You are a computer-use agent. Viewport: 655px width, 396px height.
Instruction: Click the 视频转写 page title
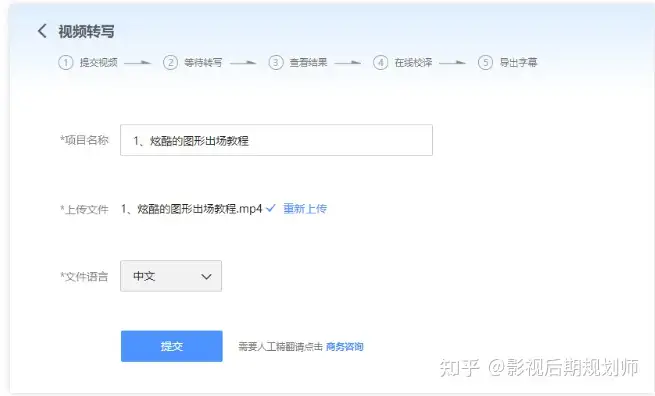click(86, 31)
